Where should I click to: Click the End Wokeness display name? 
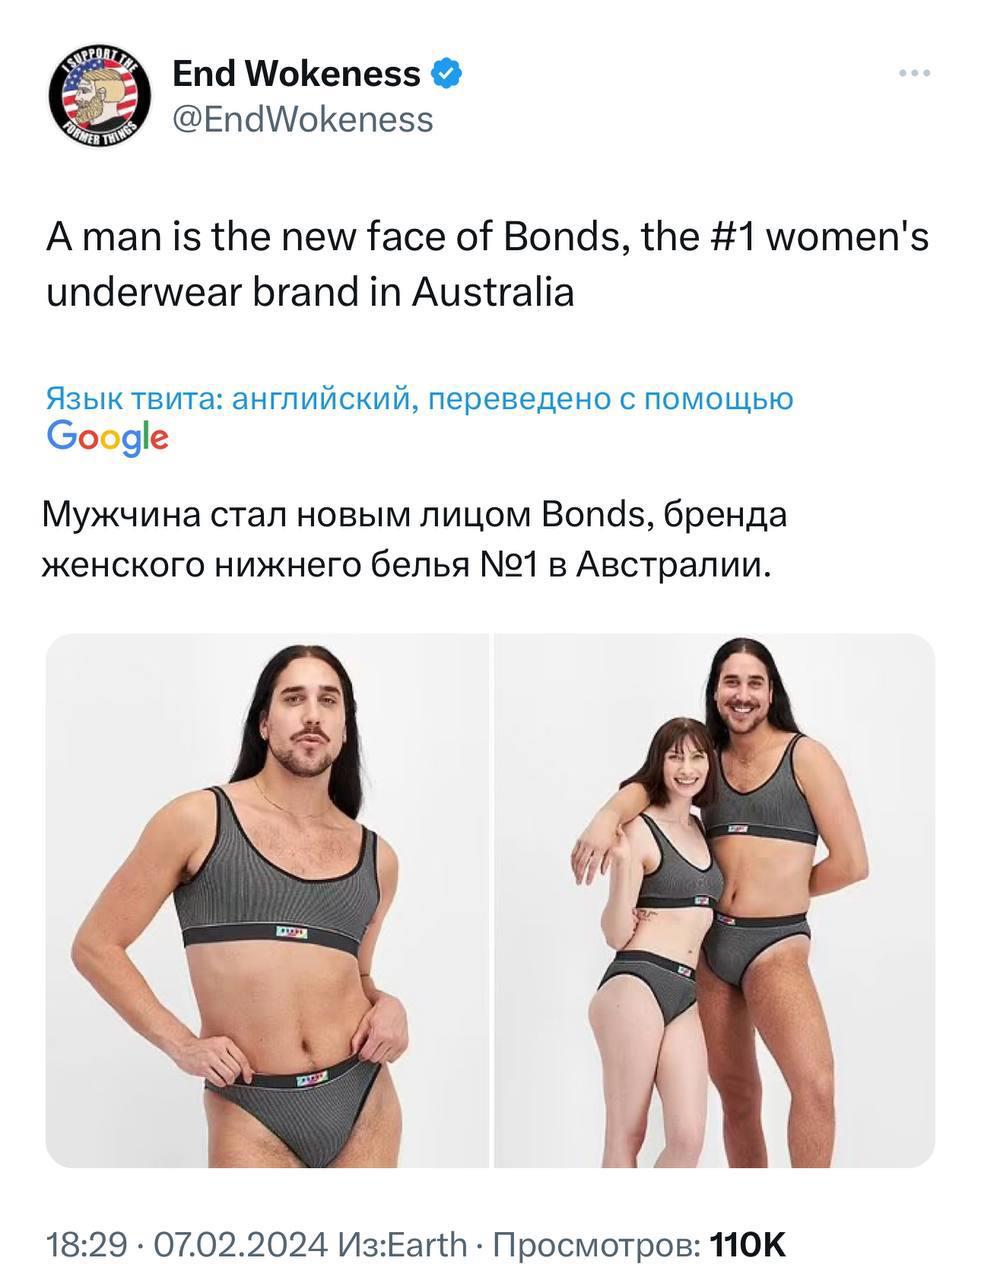click(296, 73)
